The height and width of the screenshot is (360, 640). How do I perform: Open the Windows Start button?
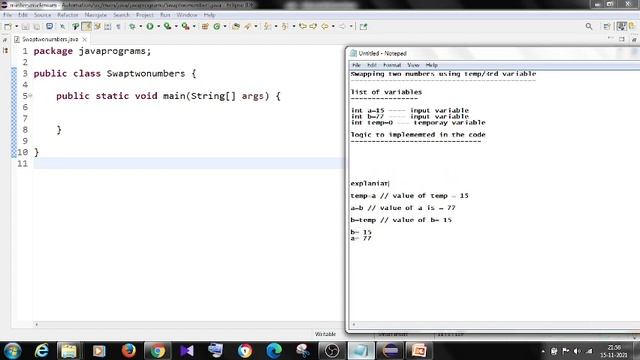tap(12, 351)
